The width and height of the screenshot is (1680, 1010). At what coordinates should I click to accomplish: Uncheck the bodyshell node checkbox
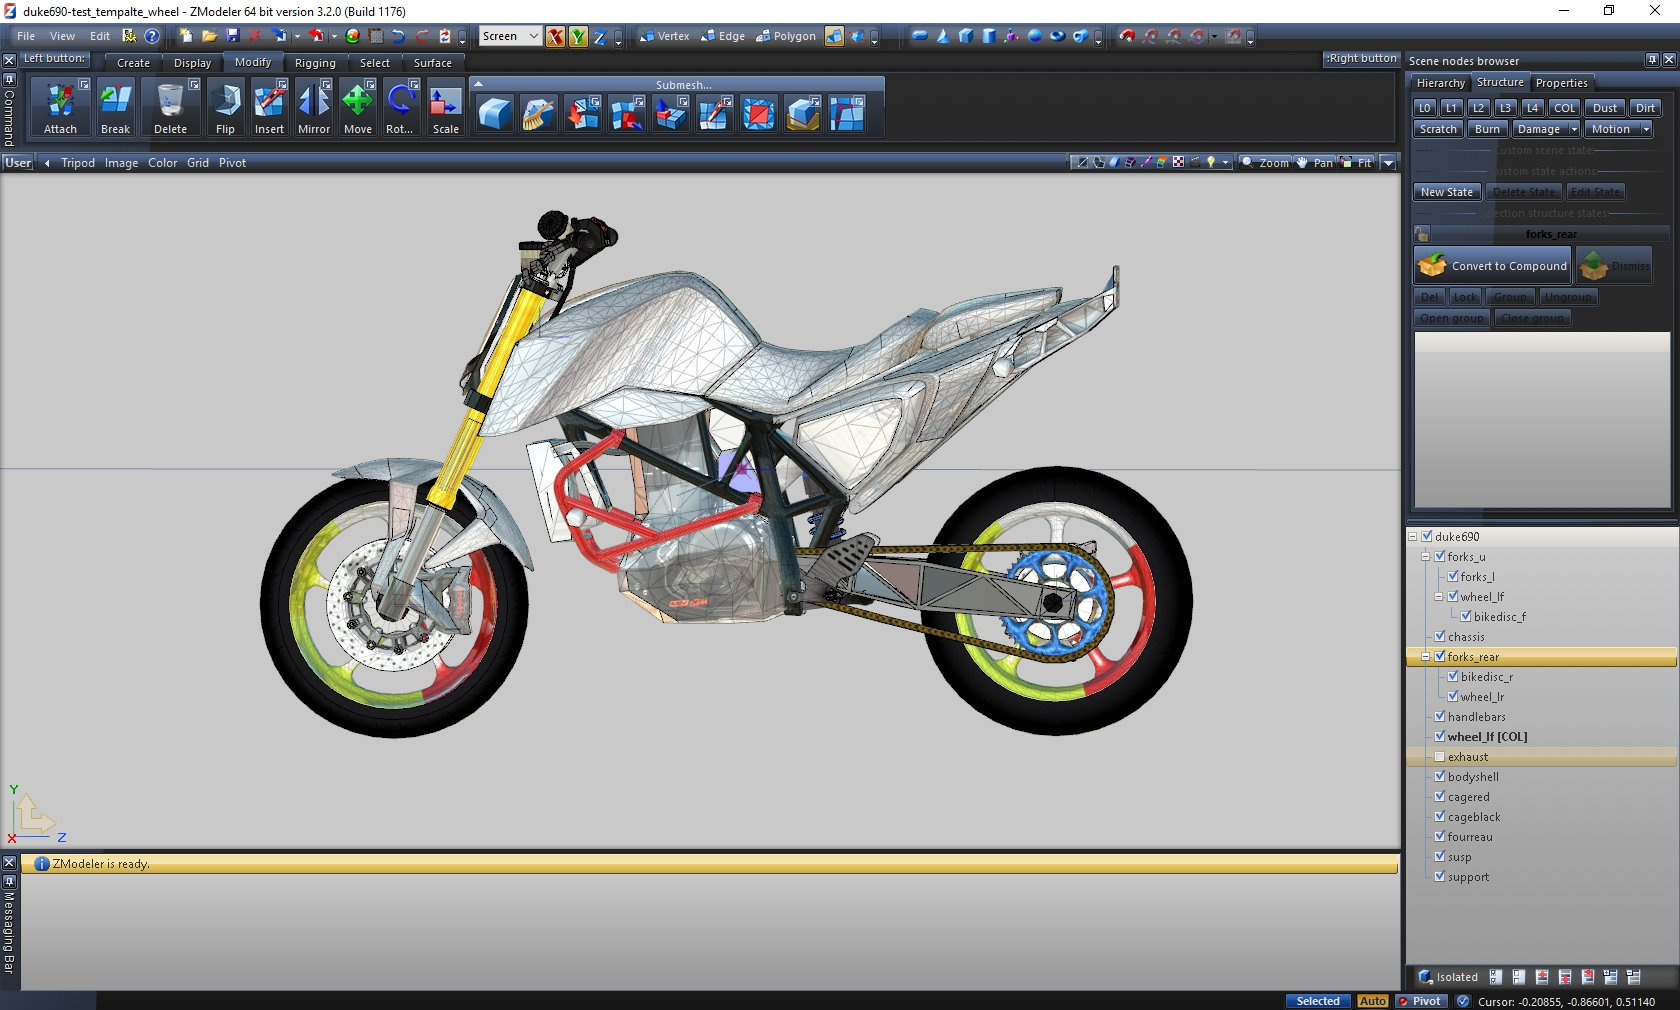(x=1440, y=777)
